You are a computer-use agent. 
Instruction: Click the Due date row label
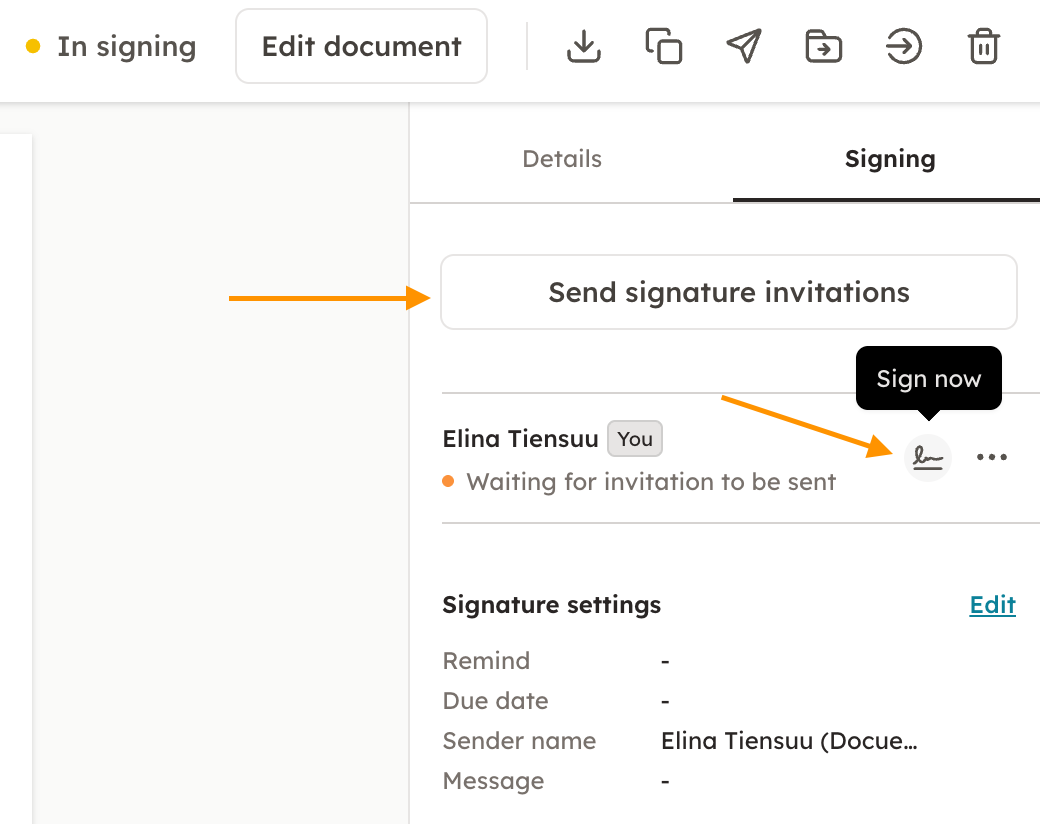tap(495, 701)
